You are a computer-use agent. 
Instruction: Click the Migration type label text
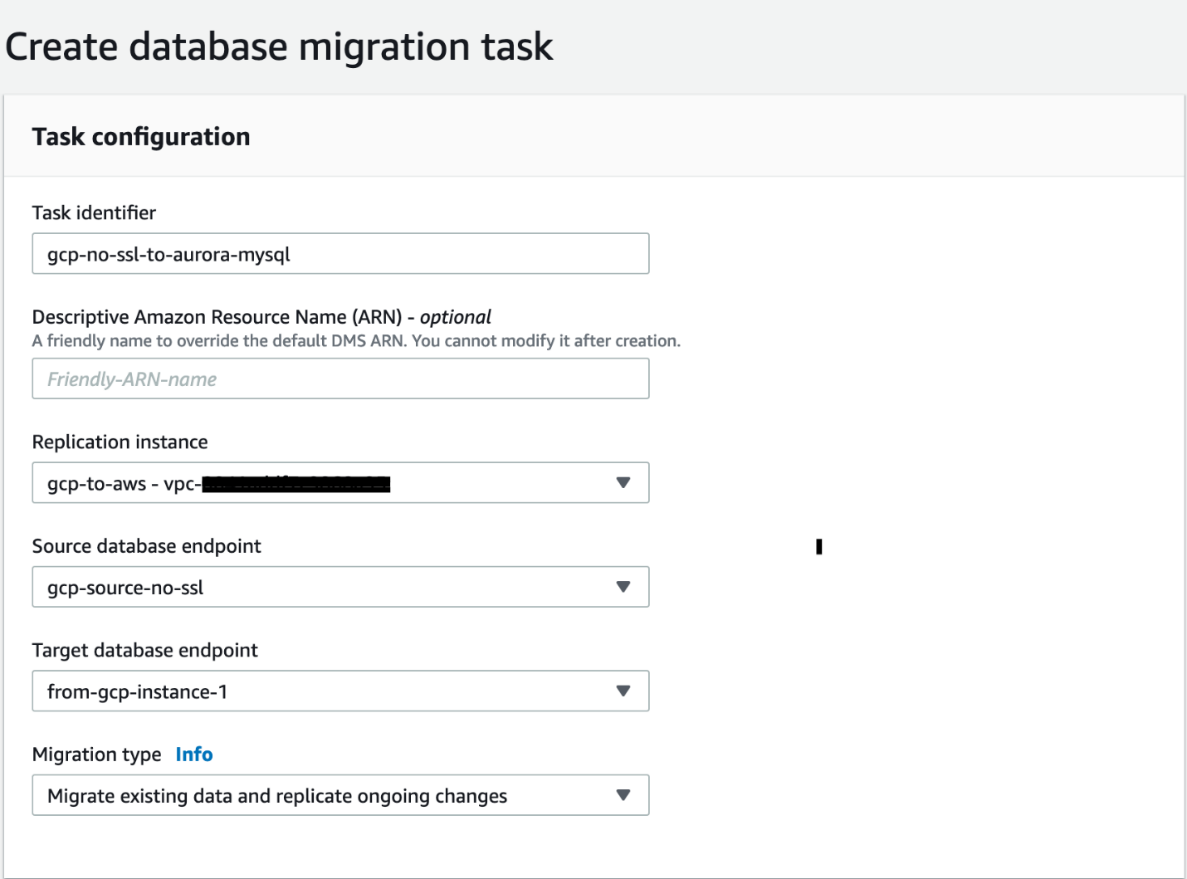pyautogui.click(x=96, y=754)
